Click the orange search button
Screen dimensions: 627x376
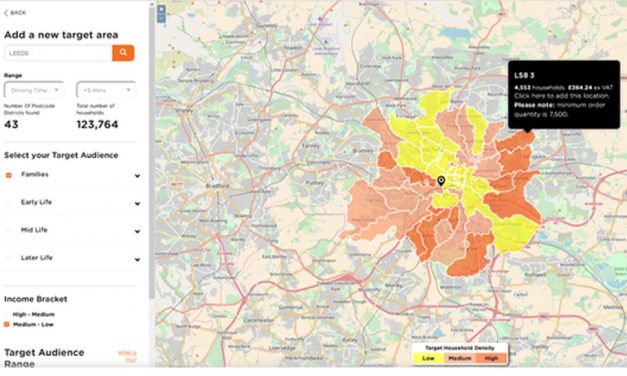pos(123,52)
